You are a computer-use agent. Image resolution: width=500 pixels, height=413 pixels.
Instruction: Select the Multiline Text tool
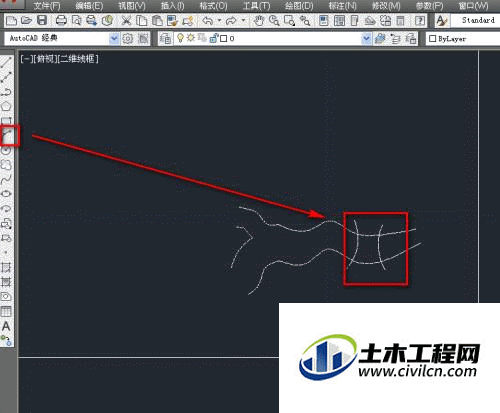tap(6, 326)
